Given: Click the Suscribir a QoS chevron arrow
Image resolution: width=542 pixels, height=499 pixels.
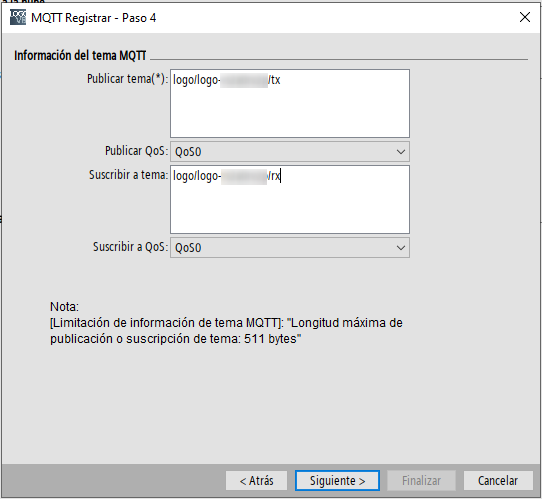Looking at the screenshot, I should pos(401,248).
